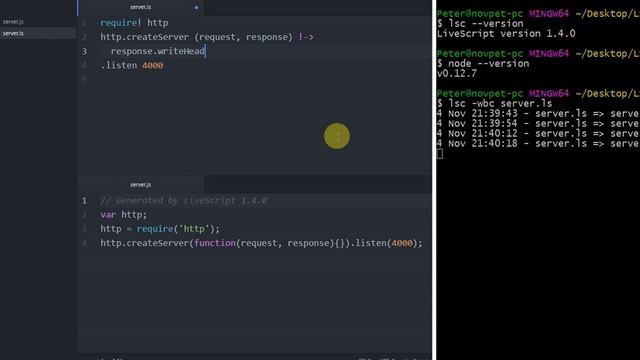Click after 'response.writeHead' in the editor

[205, 51]
